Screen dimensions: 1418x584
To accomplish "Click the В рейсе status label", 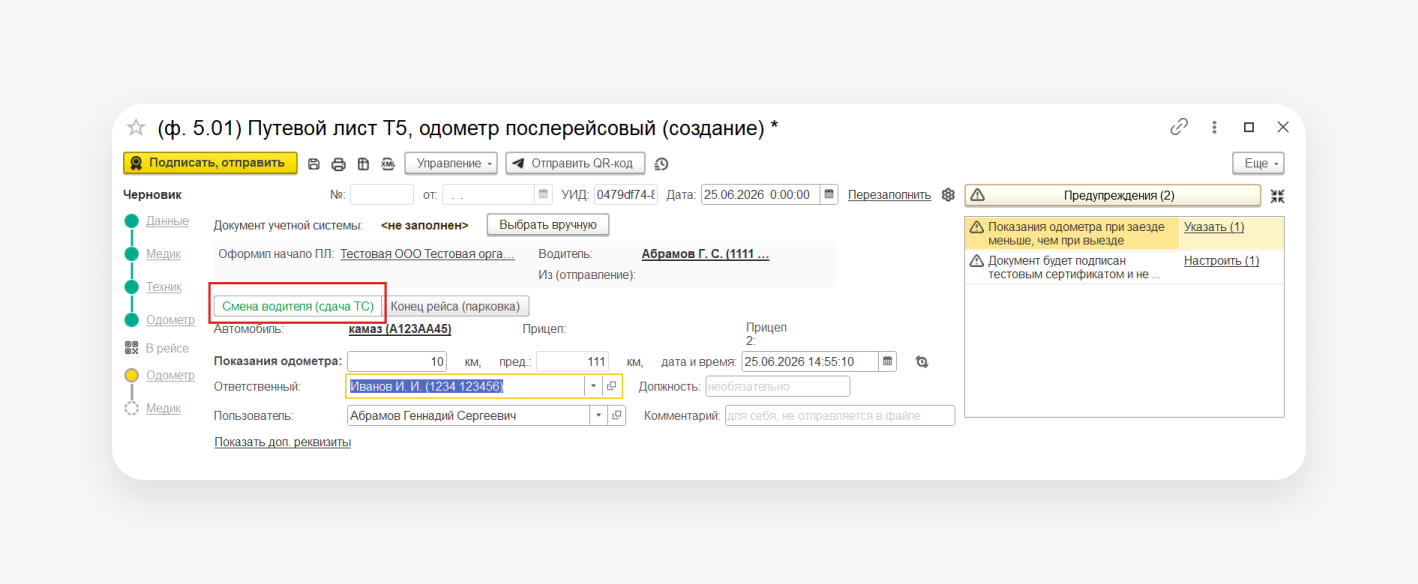I will (167, 348).
